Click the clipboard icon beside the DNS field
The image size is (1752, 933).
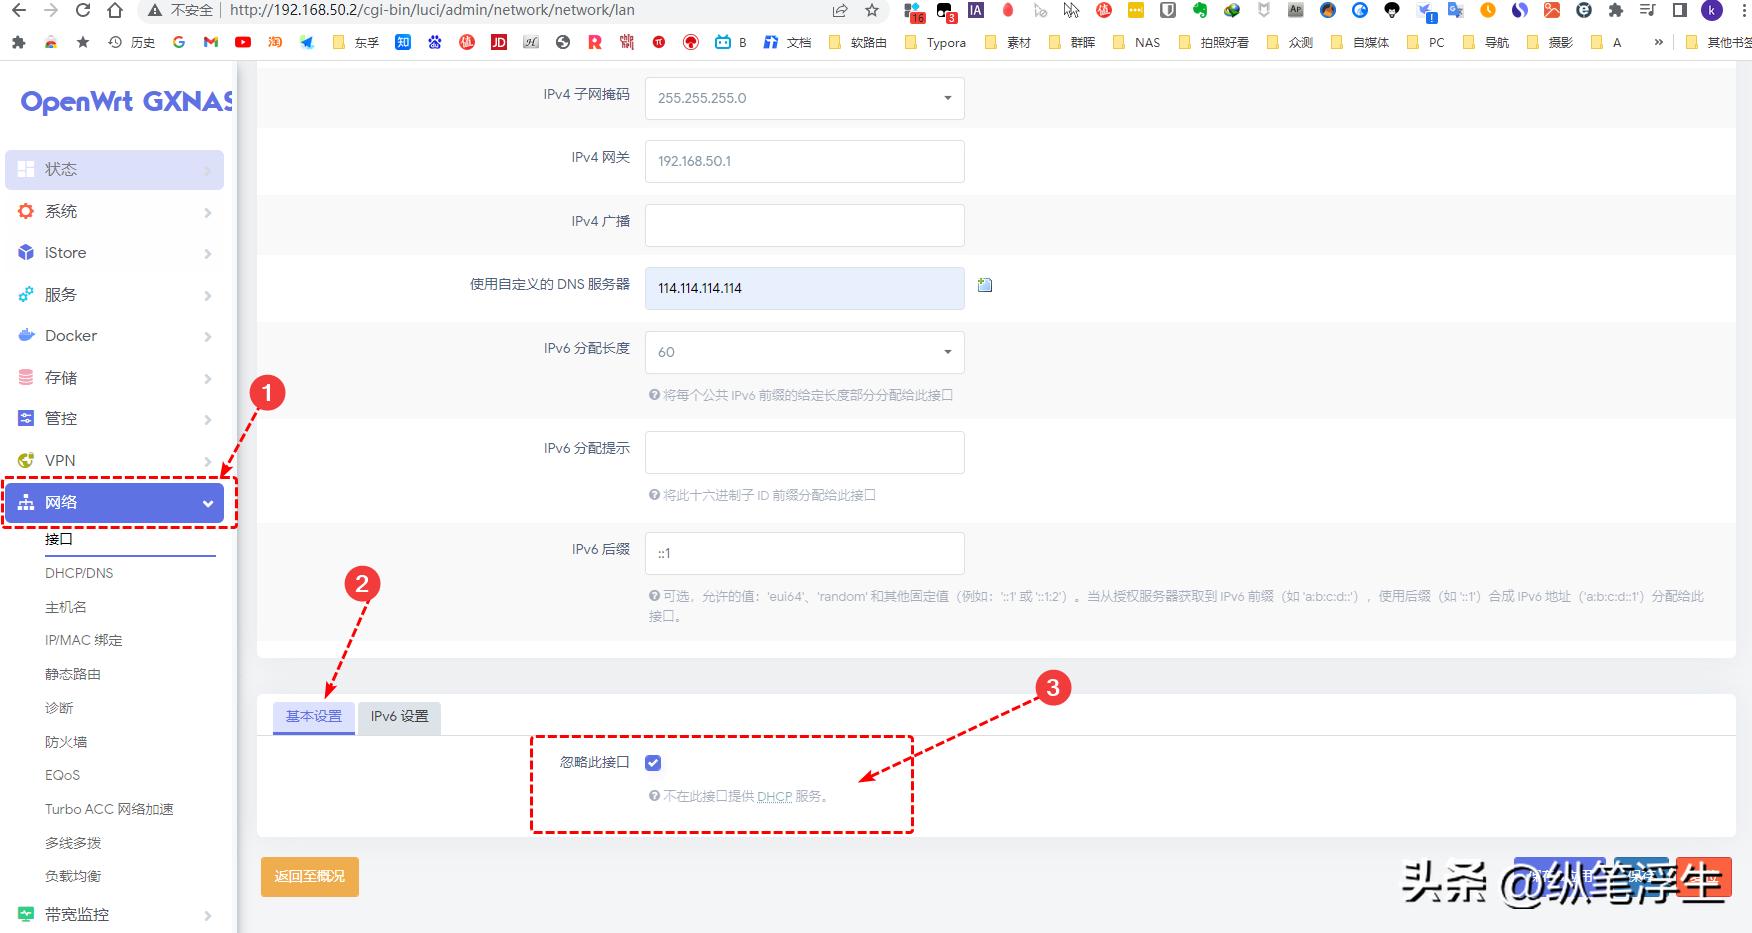[x=985, y=285]
